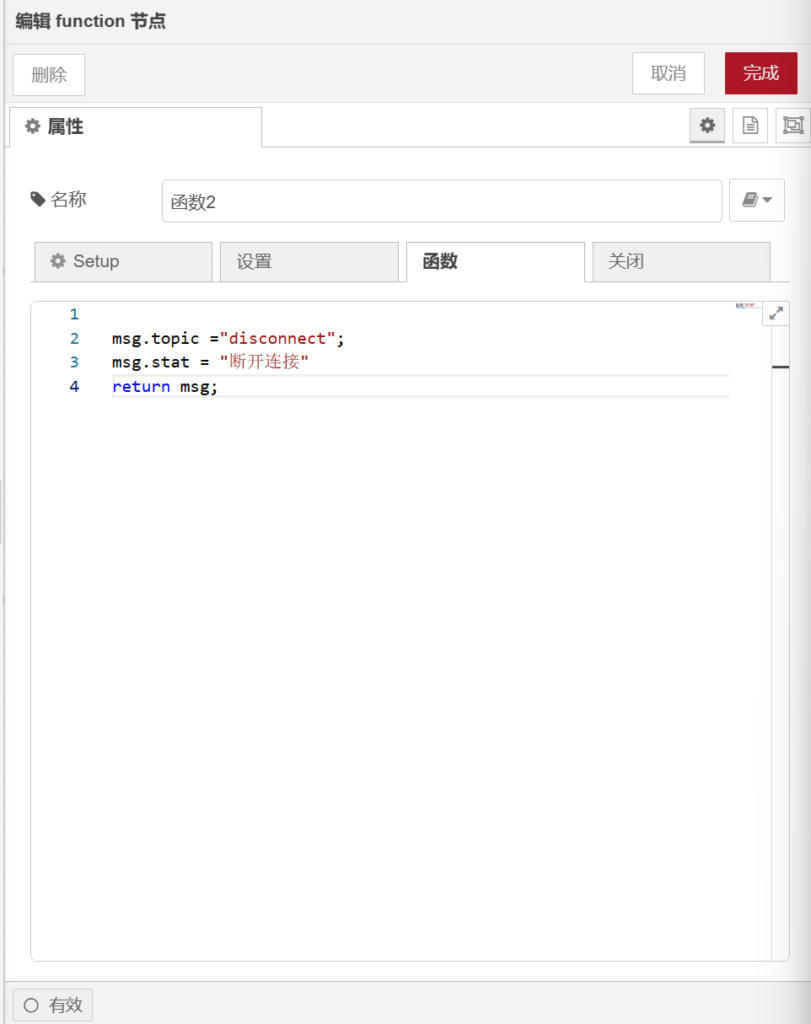The height and width of the screenshot is (1024, 811).
Task: Click the editor's vertical scrollbar
Action: 780,600
